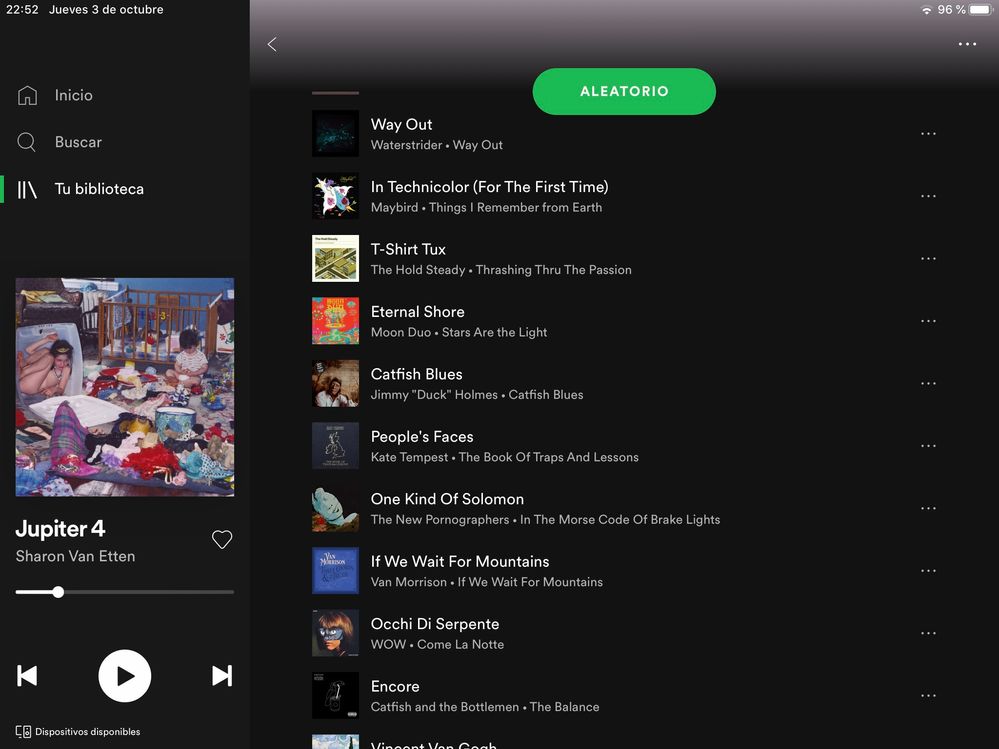999x749 pixels.
Task: Click the Inicio home icon
Action: (27, 96)
